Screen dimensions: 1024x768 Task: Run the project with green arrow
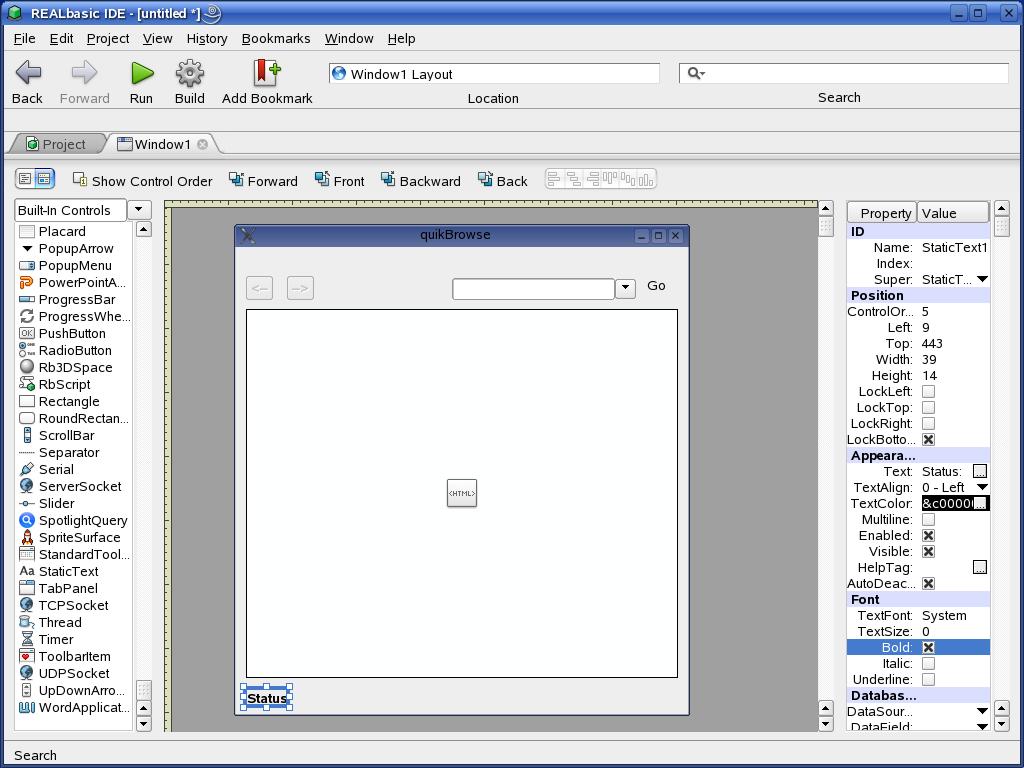pyautogui.click(x=142, y=73)
